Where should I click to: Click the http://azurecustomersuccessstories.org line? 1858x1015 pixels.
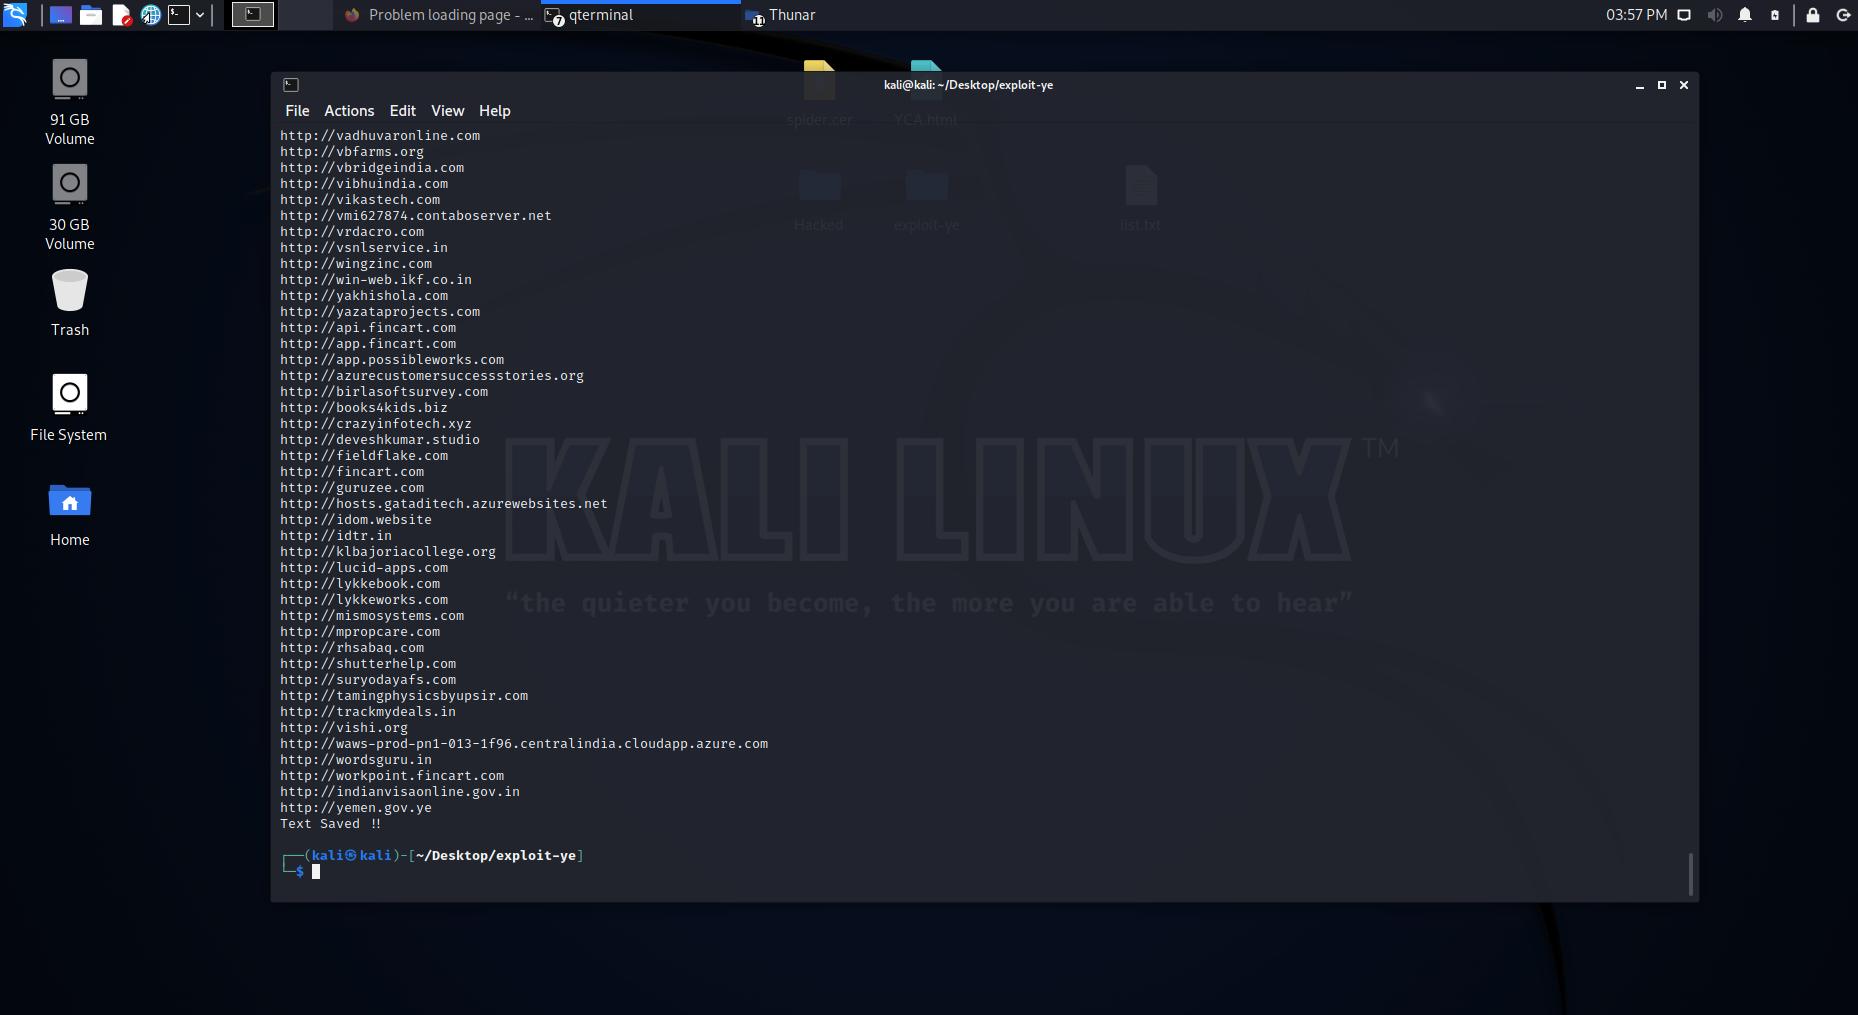point(432,376)
